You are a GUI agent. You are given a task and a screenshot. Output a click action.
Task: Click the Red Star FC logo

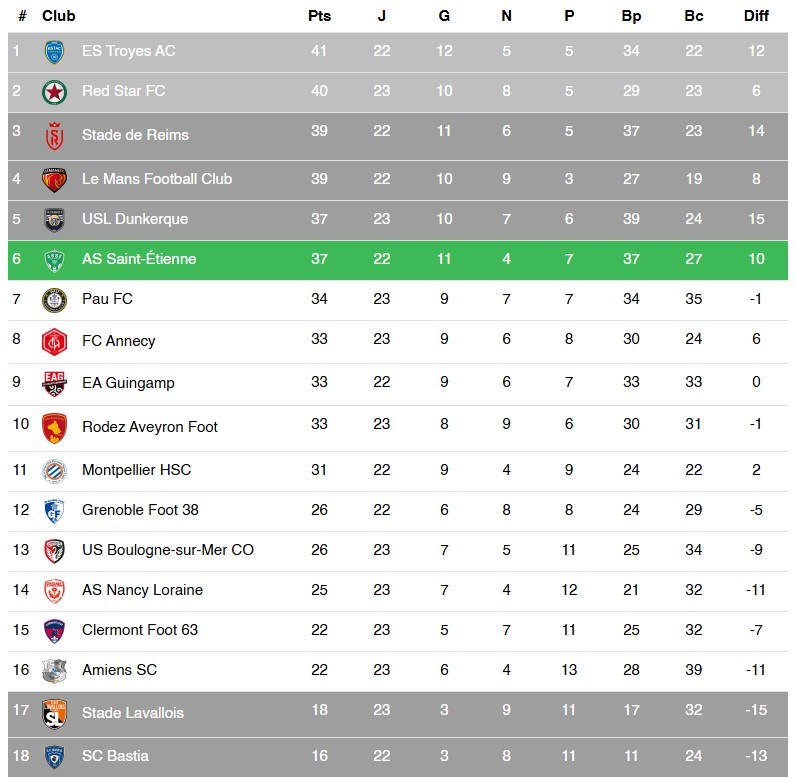[54, 92]
